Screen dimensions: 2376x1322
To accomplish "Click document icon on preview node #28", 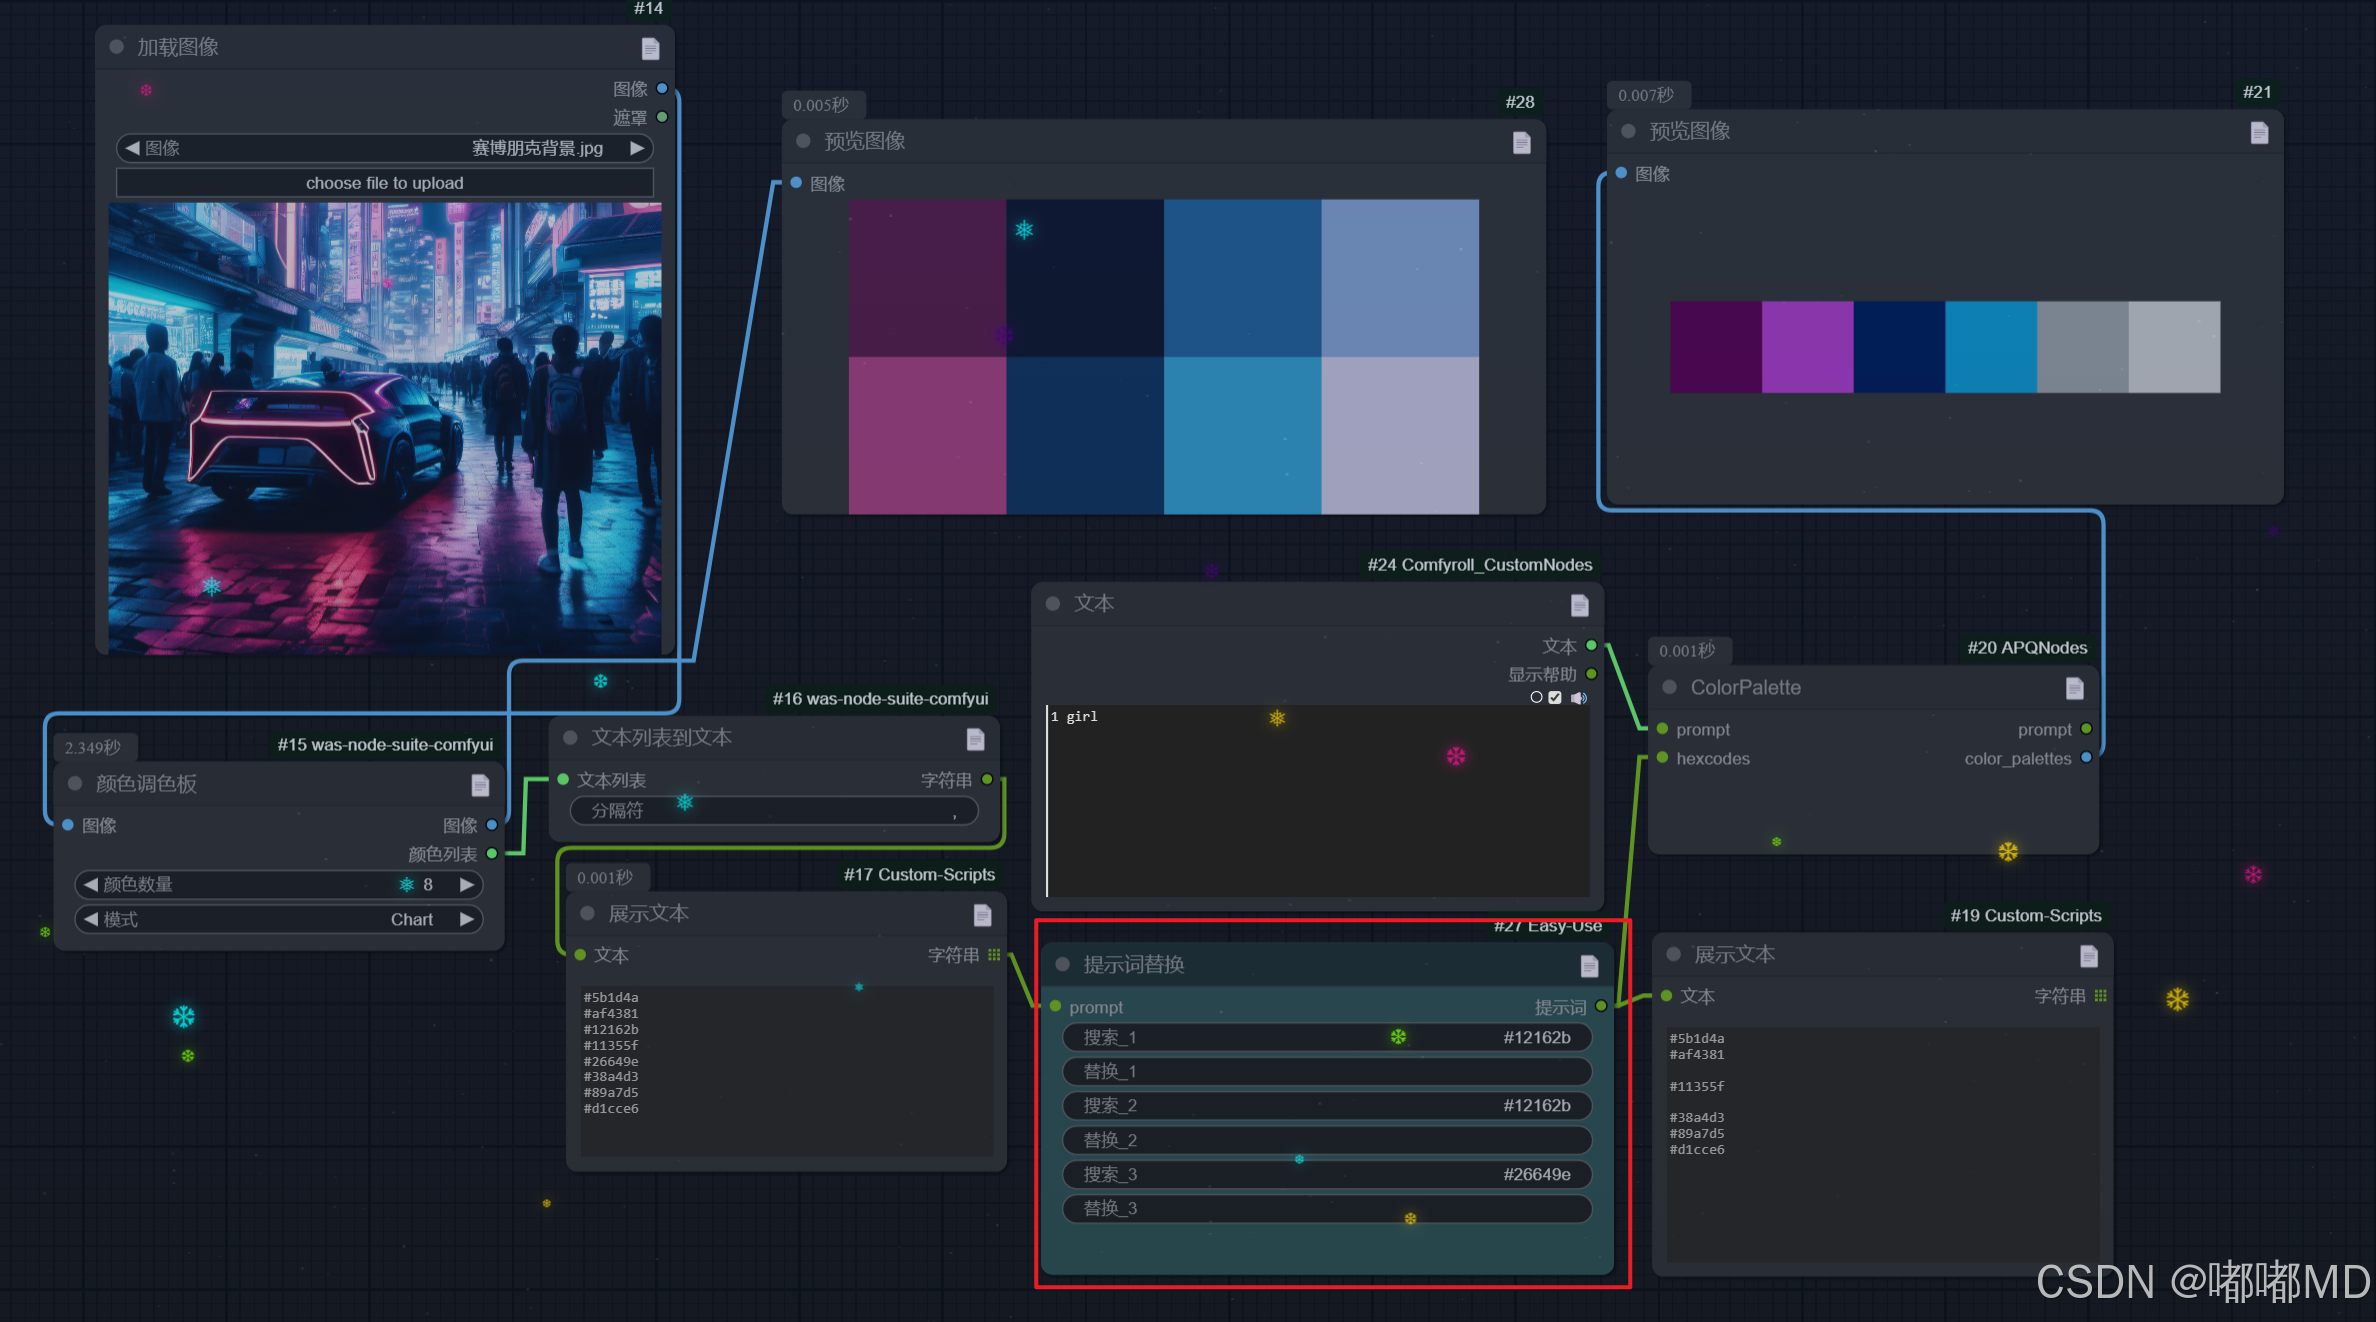I will pos(1521,142).
